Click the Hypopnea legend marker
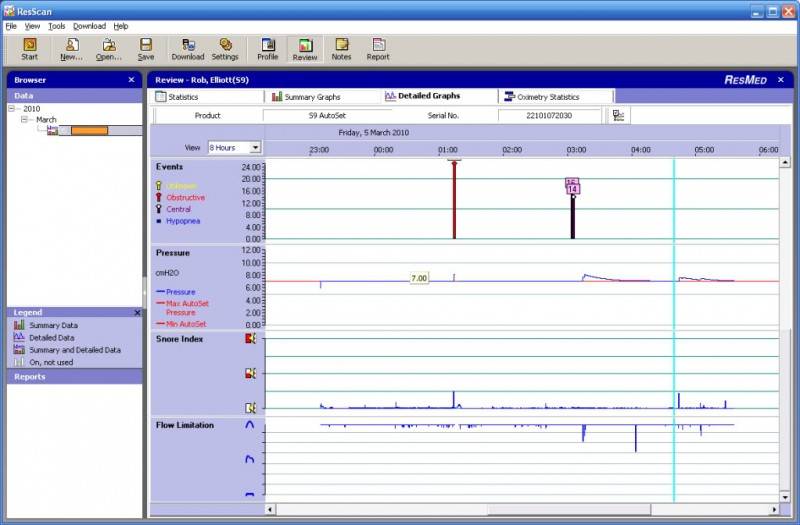The image size is (800, 525). click(159, 221)
